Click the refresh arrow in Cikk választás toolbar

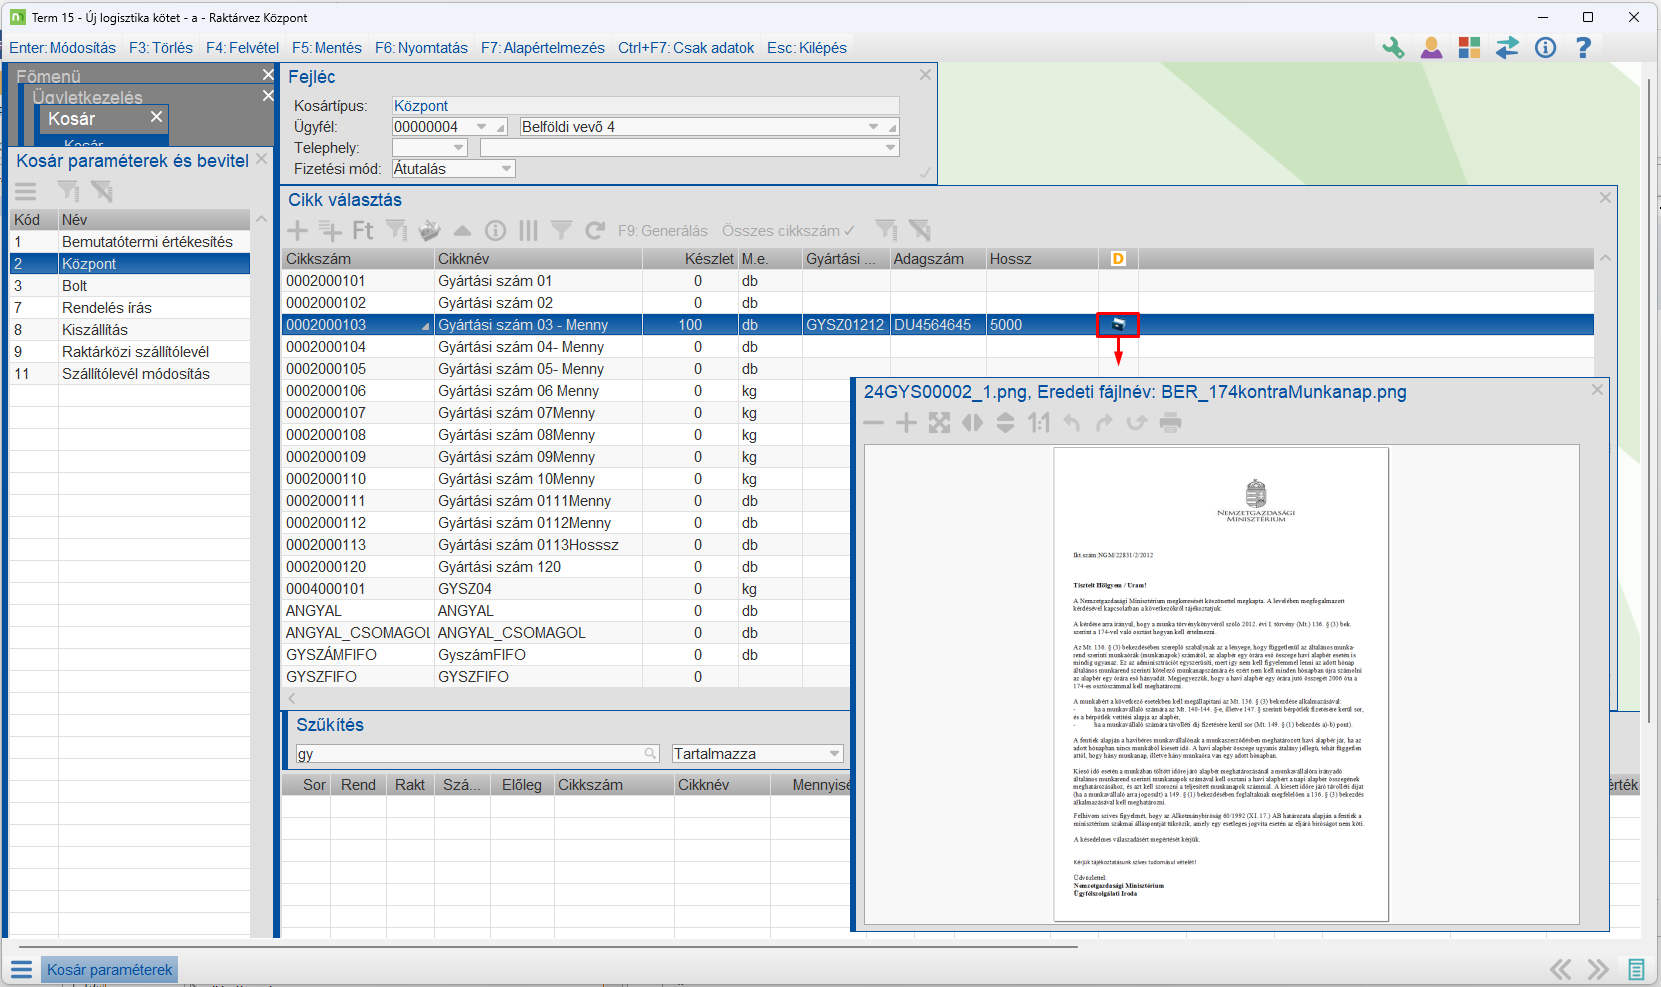point(595,231)
